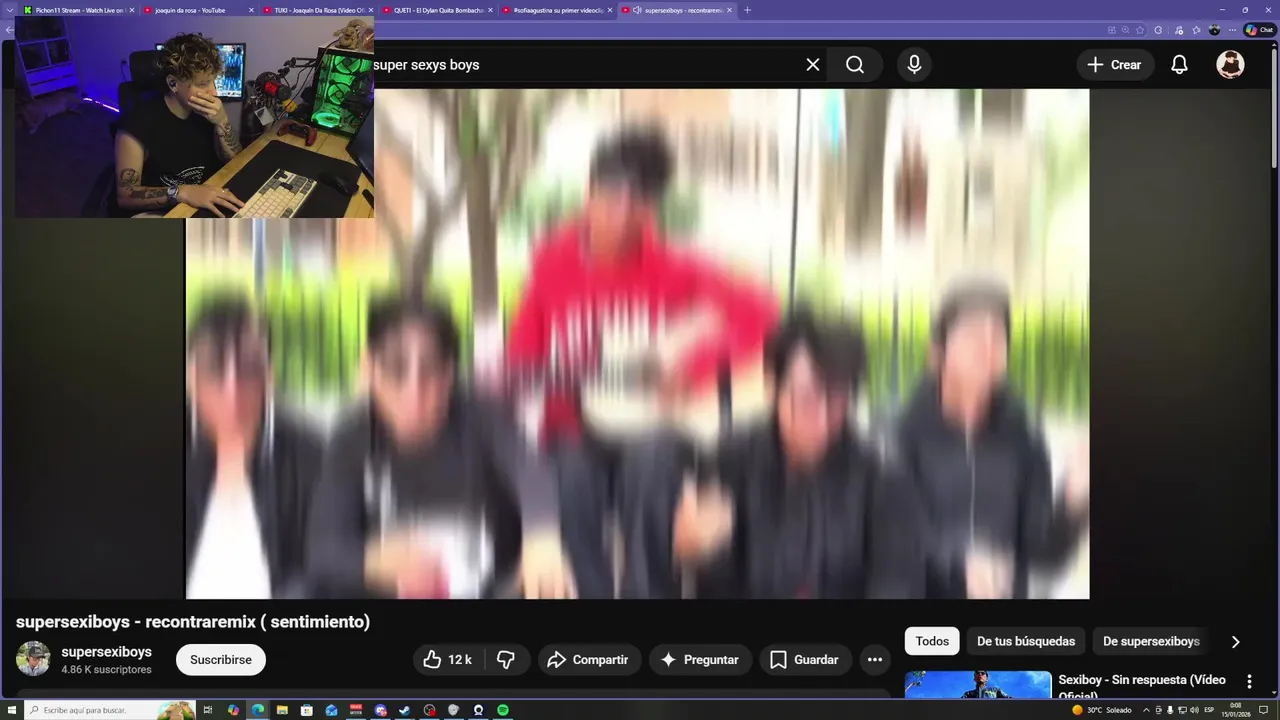
Task: Show hidden system tray icons
Action: point(1146,710)
